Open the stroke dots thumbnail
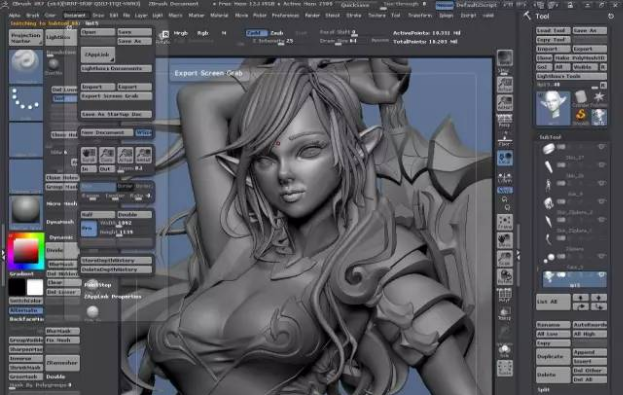The image size is (623, 395). 26,104
